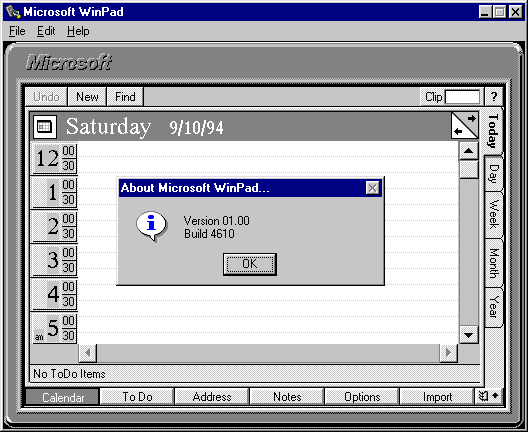Click the Find toolbar button
This screenshot has width=528, height=432.
125,97
